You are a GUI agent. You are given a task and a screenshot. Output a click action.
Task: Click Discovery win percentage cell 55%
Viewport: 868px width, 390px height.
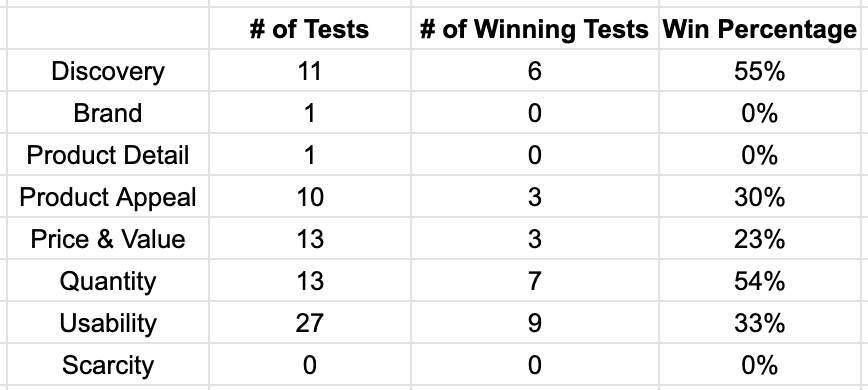pyautogui.click(x=759, y=71)
